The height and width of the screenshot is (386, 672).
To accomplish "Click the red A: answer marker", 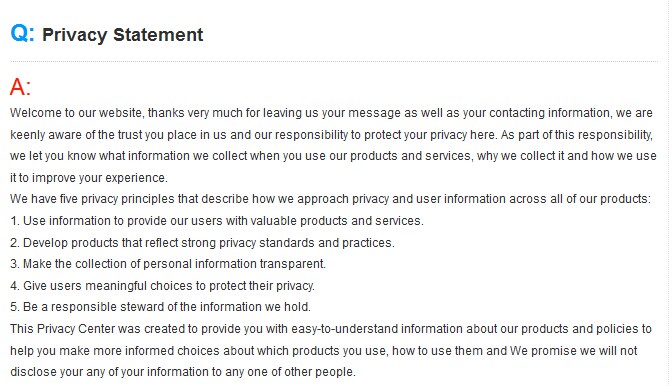I will (x=20, y=87).
